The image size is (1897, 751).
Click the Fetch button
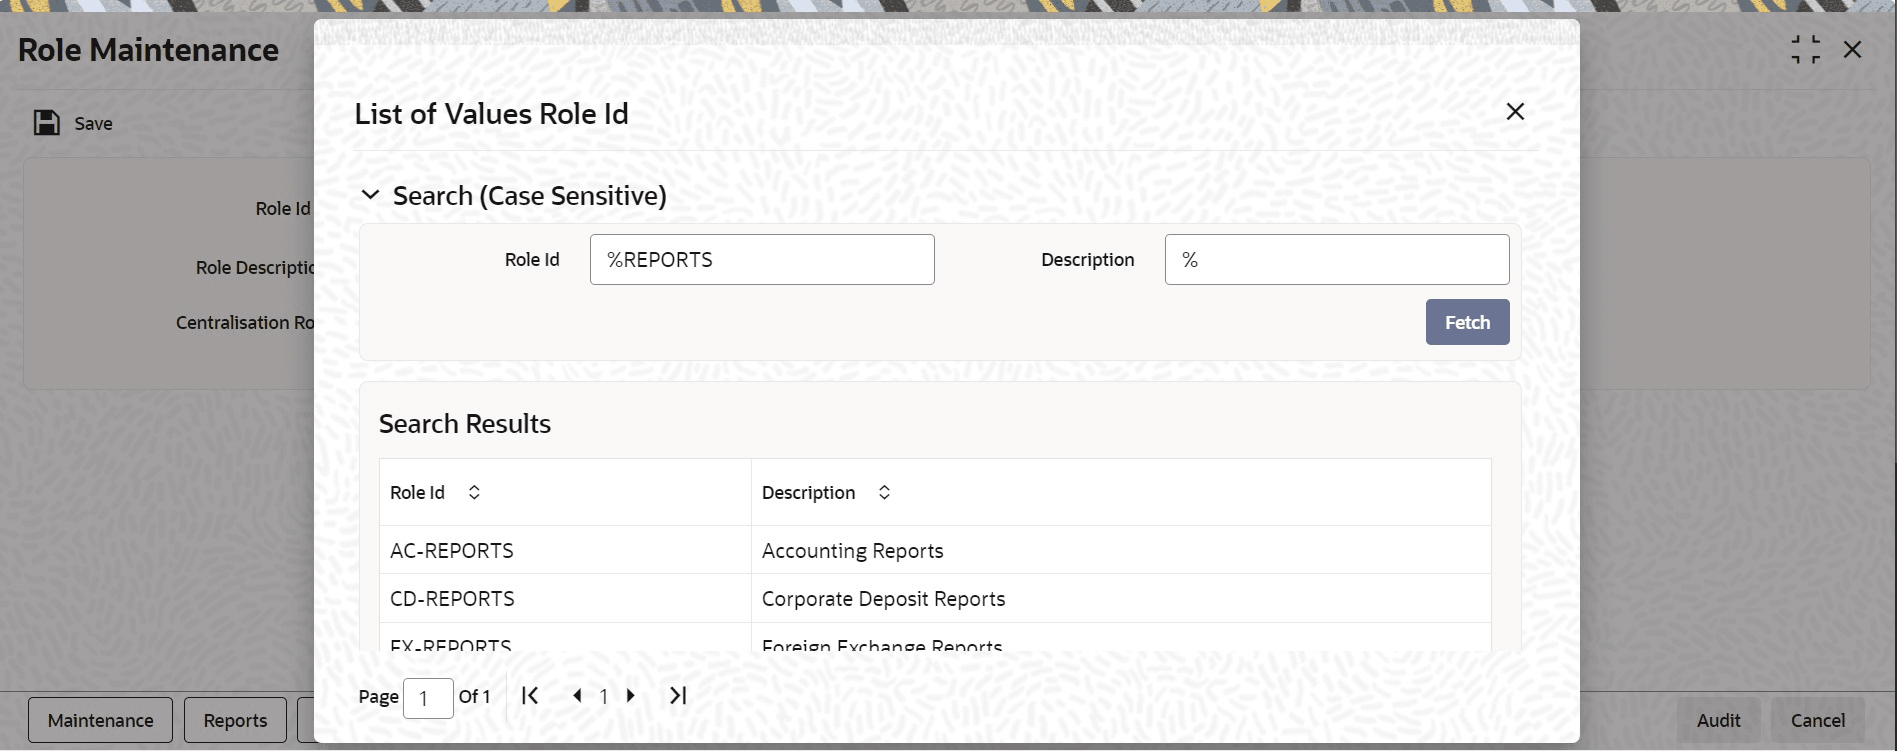point(1467,322)
